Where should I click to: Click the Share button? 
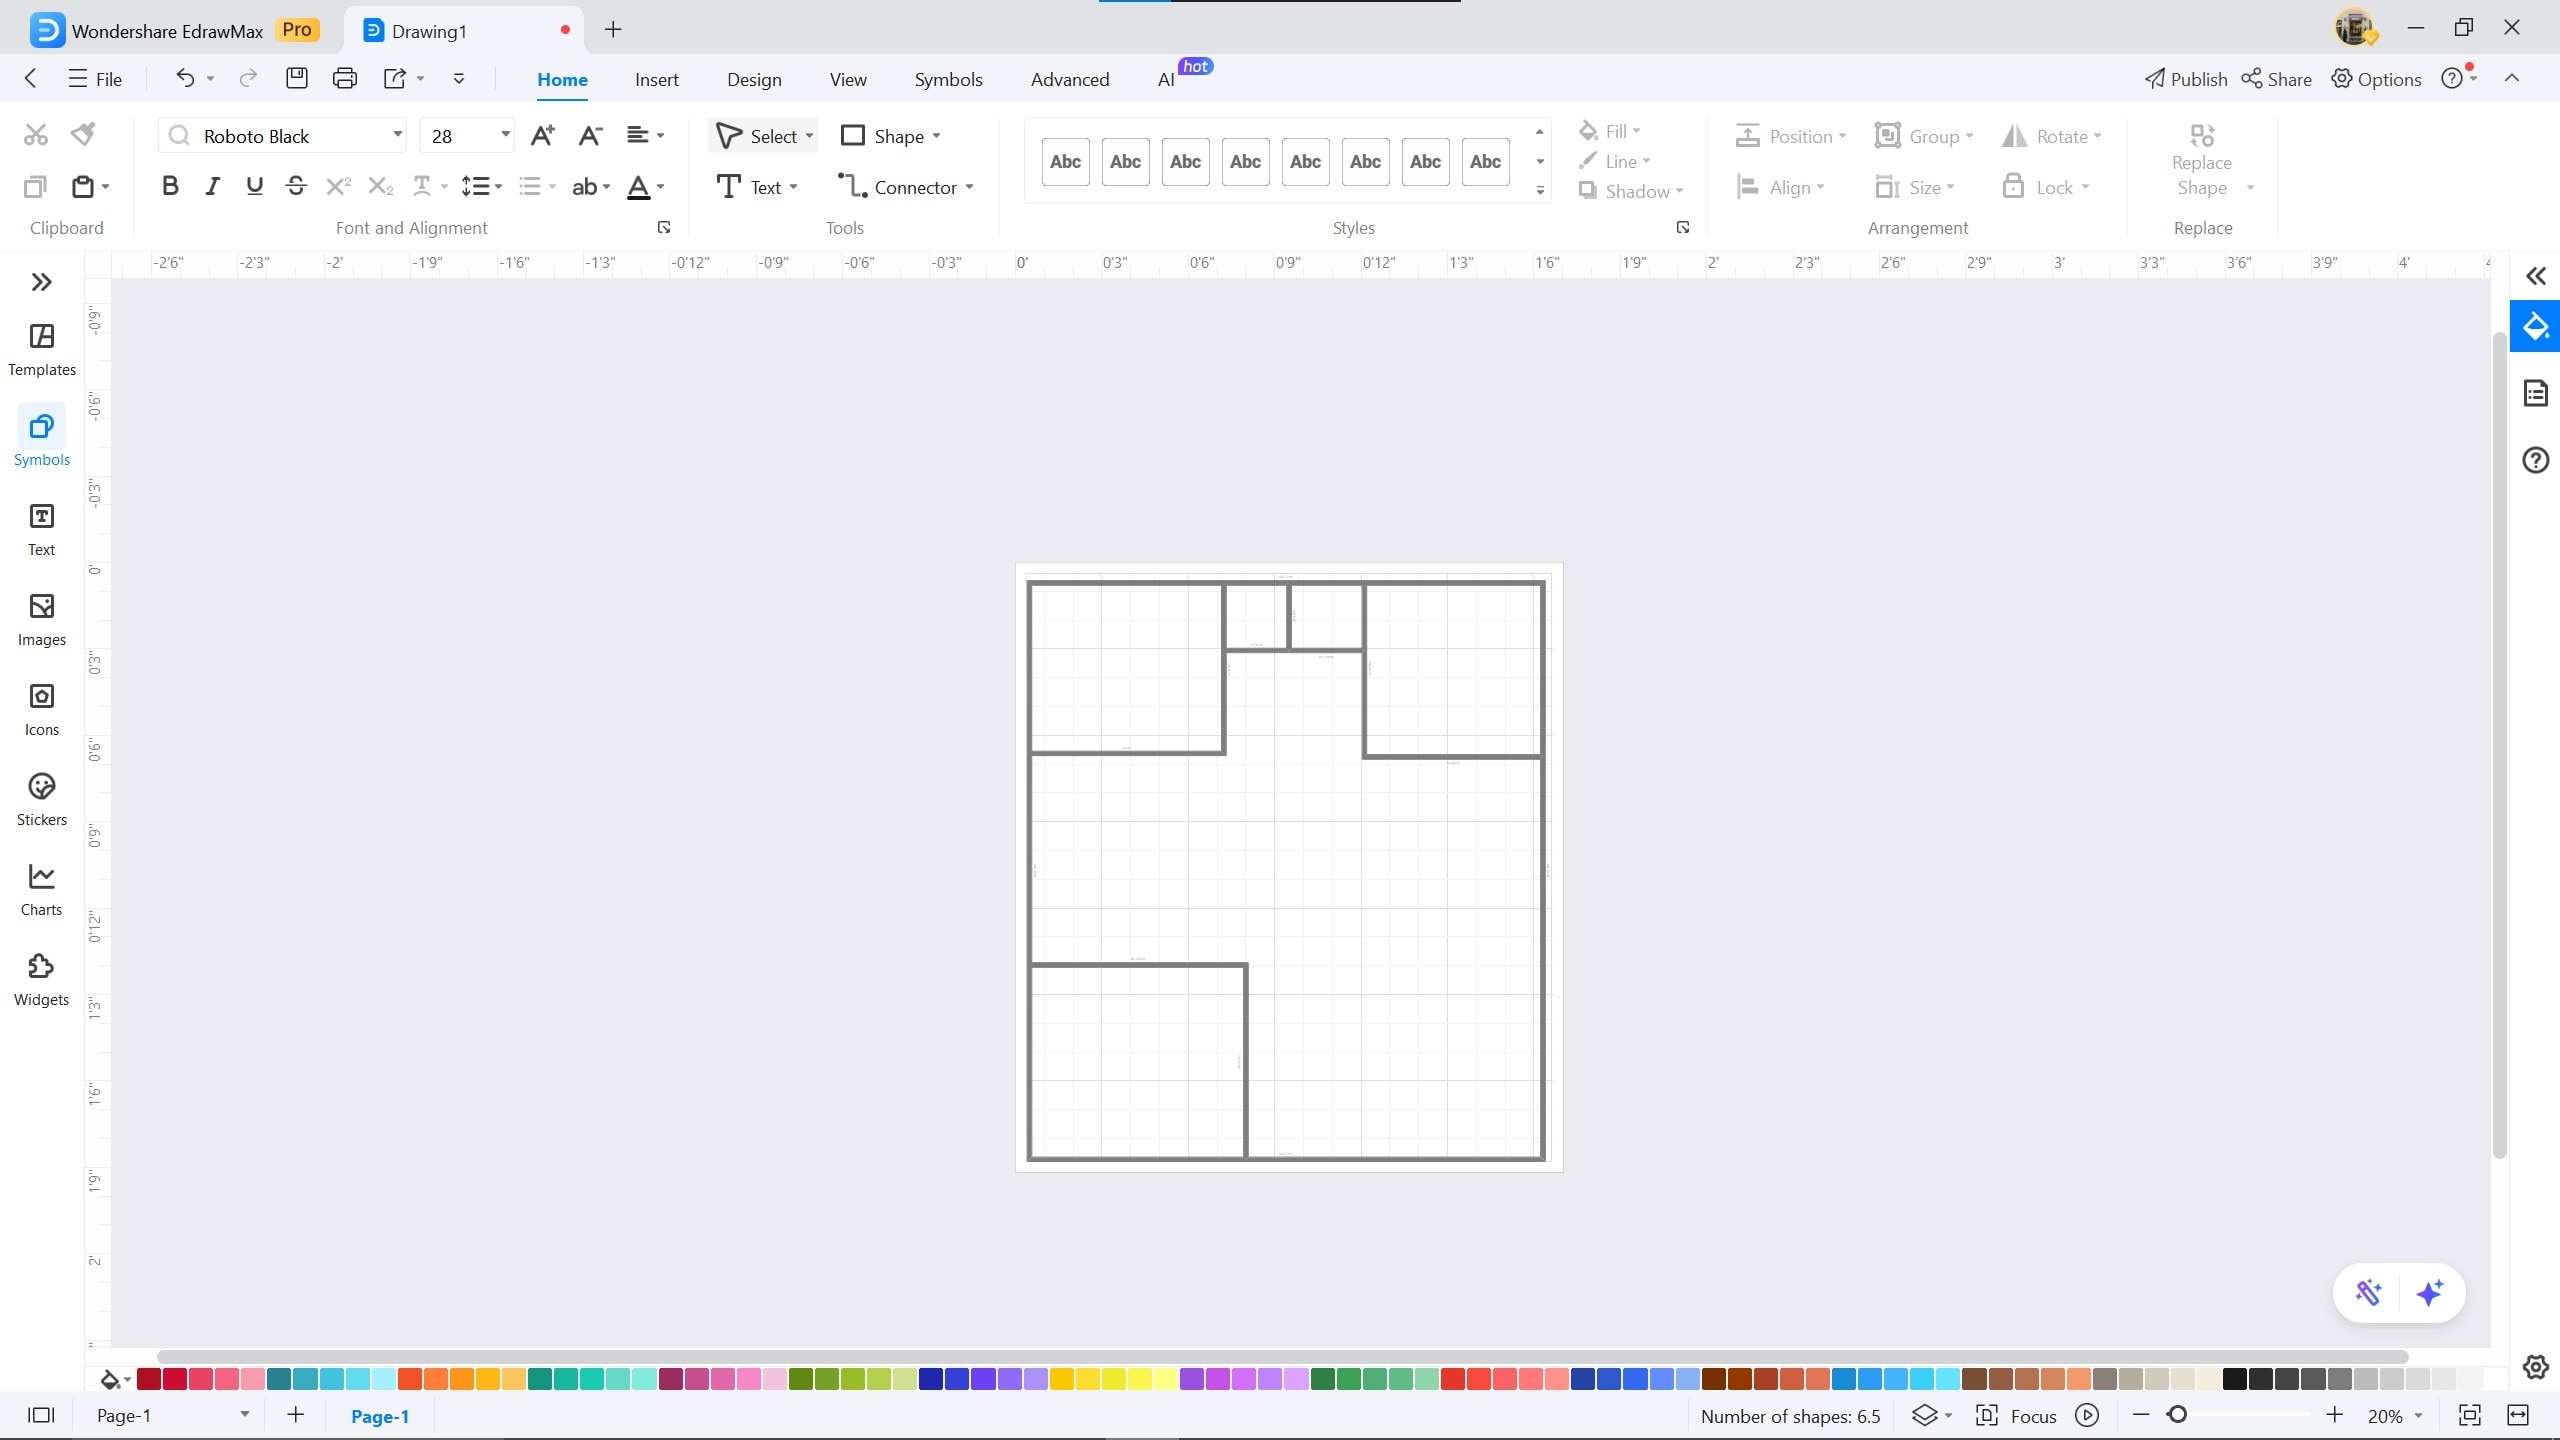(x=2277, y=79)
